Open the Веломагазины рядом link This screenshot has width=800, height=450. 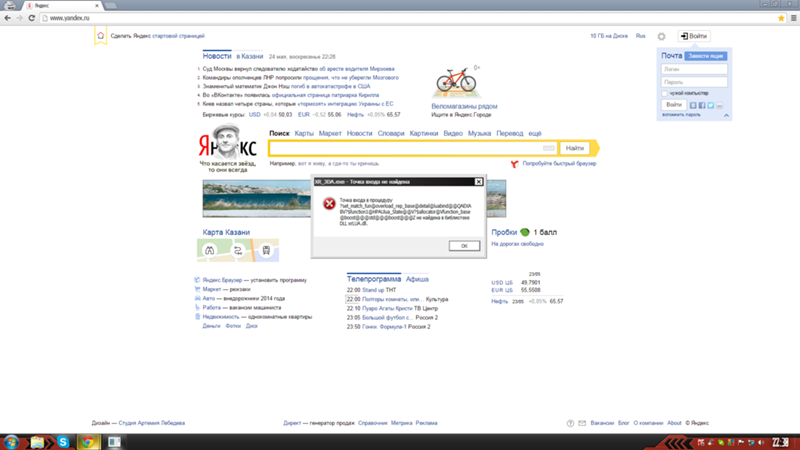pyautogui.click(x=464, y=106)
